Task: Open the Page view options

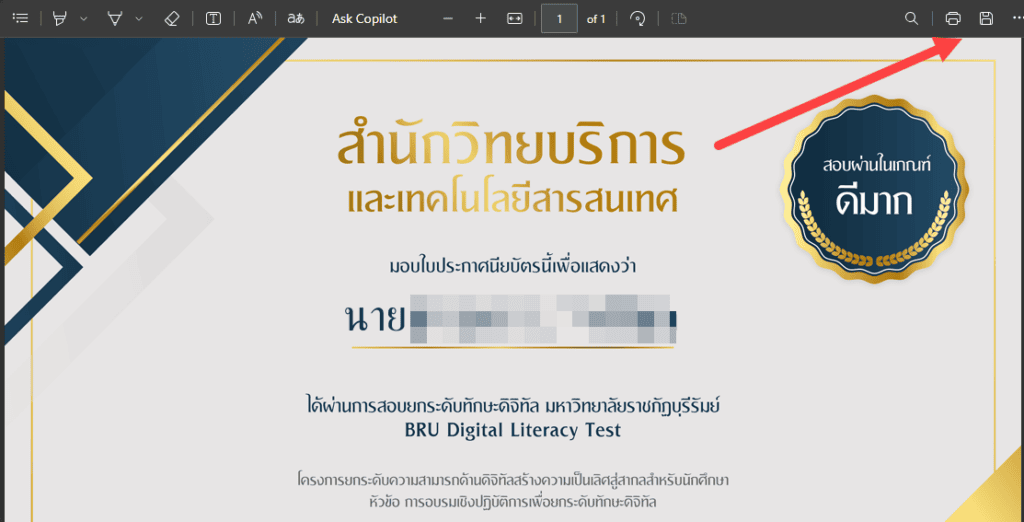Action: (679, 19)
